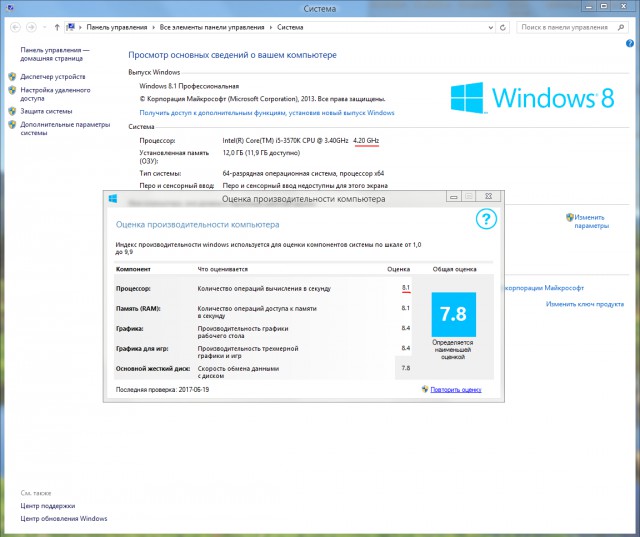This screenshot has height=537, width=640.
Task: Click the 7.8 overall score tile
Action: pos(453,314)
